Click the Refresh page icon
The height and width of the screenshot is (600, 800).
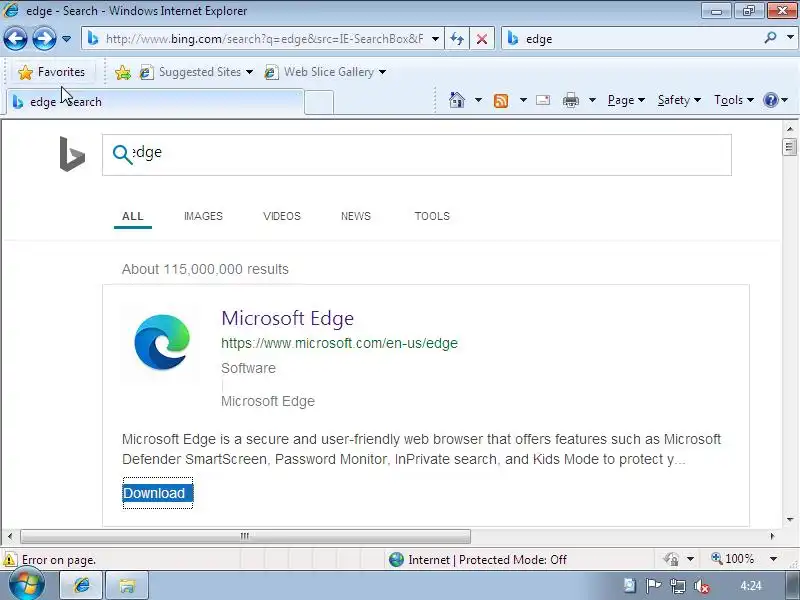457,39
